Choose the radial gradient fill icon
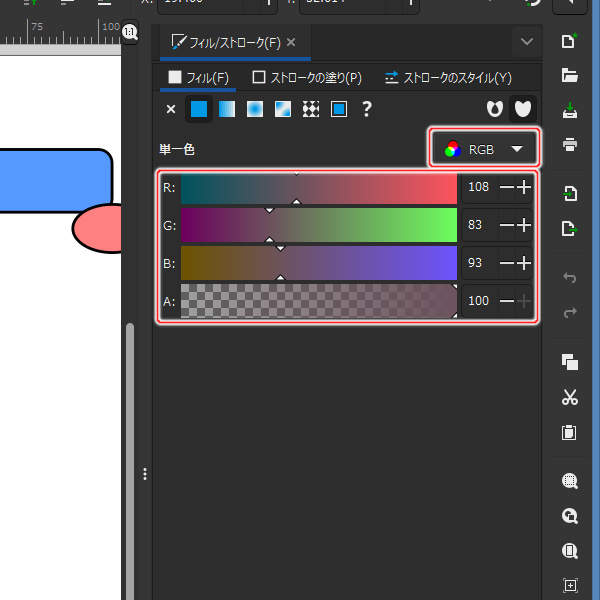This screenshot has width=600, height=600. [x=255, y=109]
